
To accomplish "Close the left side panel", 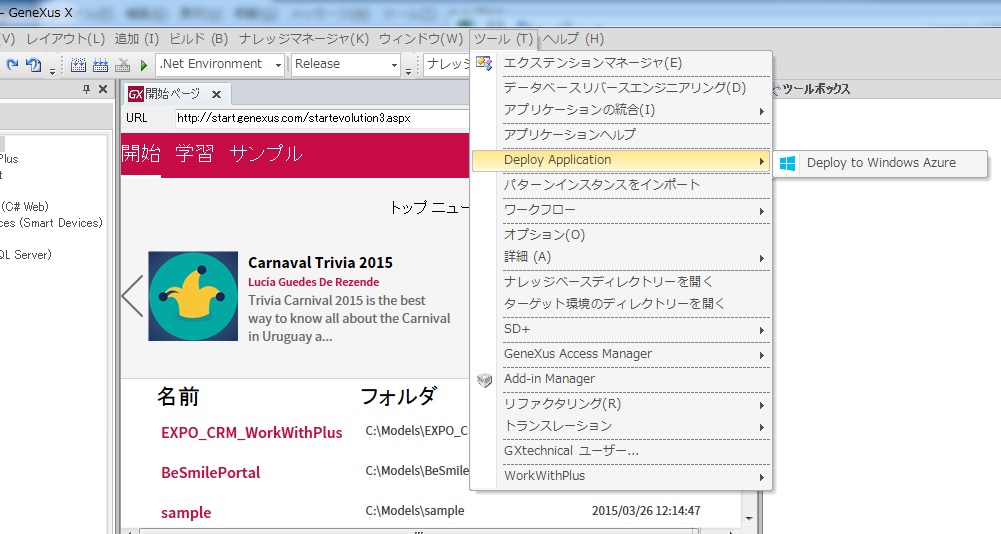I will click(x=103, y=89).
